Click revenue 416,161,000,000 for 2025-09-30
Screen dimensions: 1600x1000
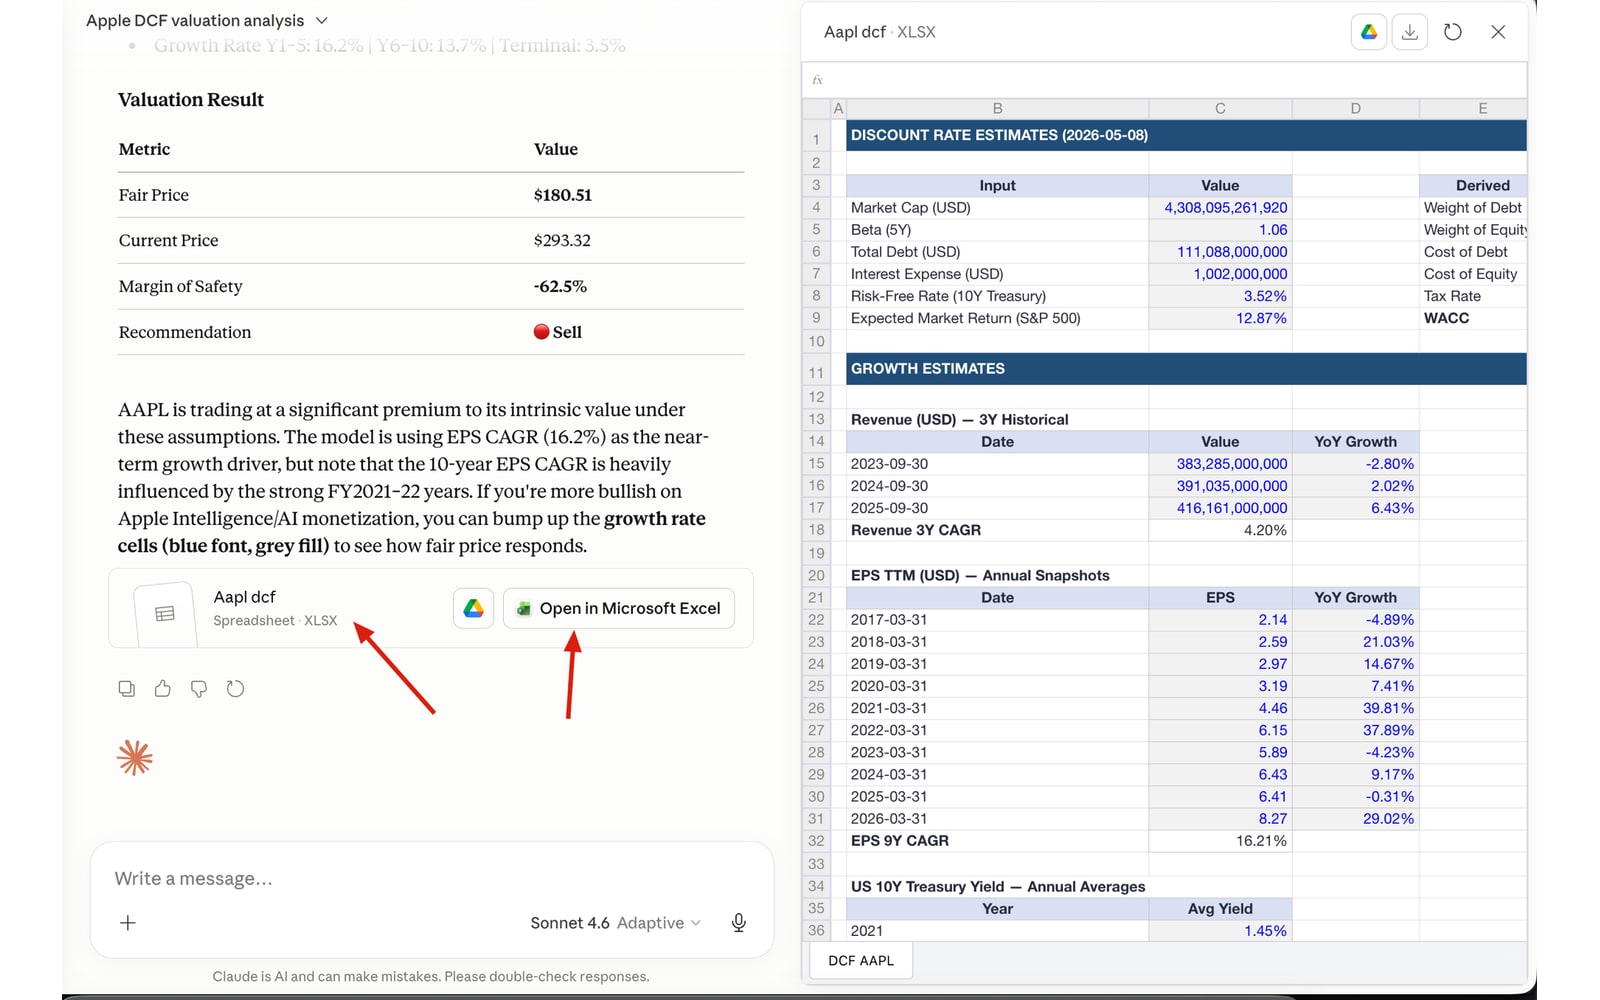click(x=1220, y=508)
